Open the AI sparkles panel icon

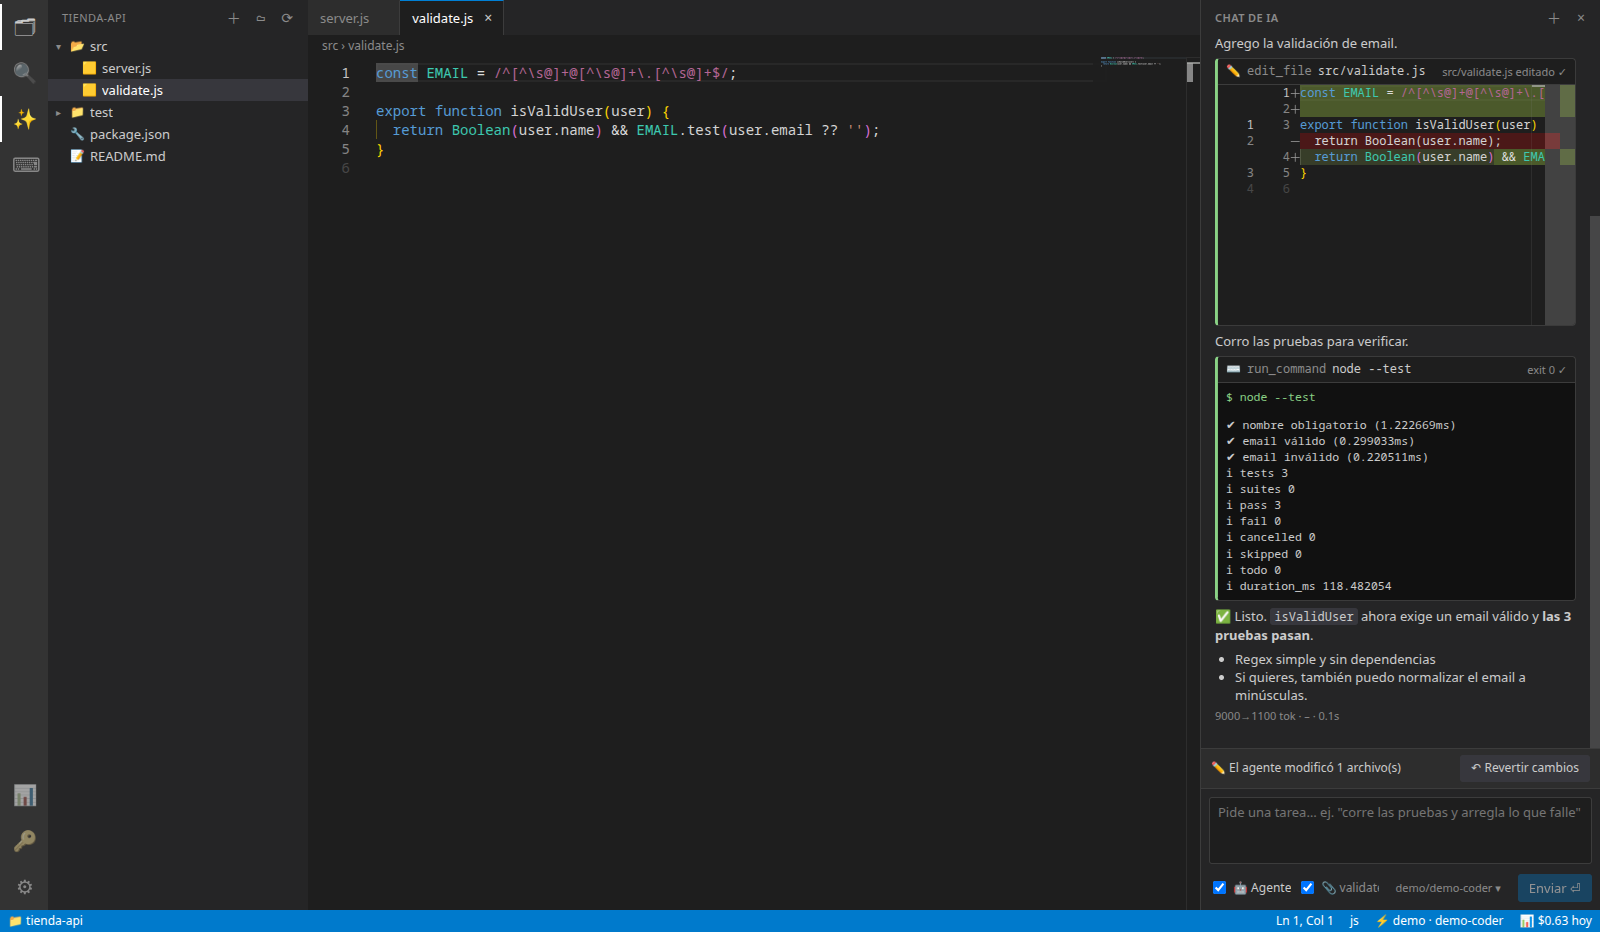tap(24, 119)
